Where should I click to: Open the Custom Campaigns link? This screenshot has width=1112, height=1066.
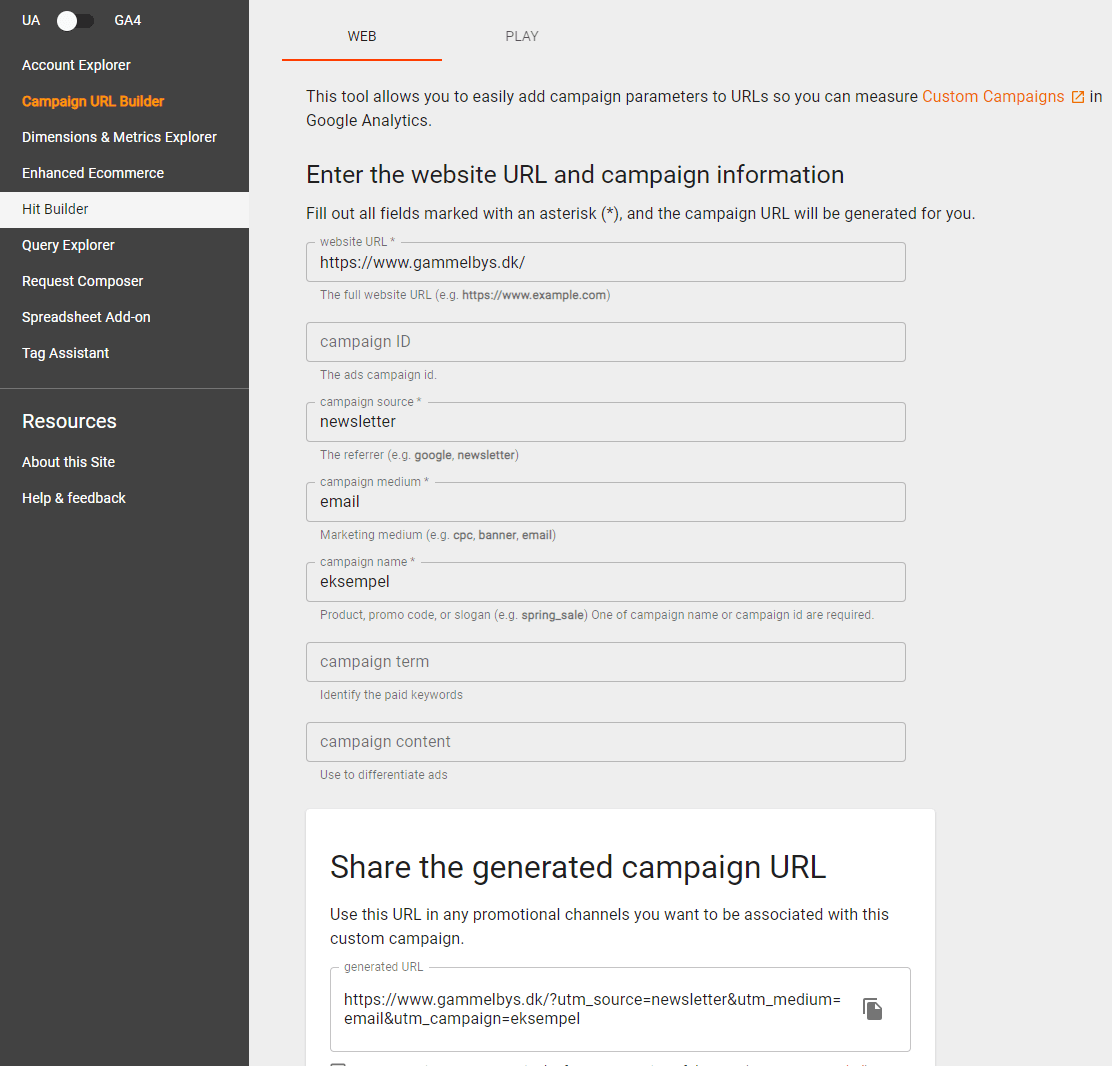tap(993, 97)
